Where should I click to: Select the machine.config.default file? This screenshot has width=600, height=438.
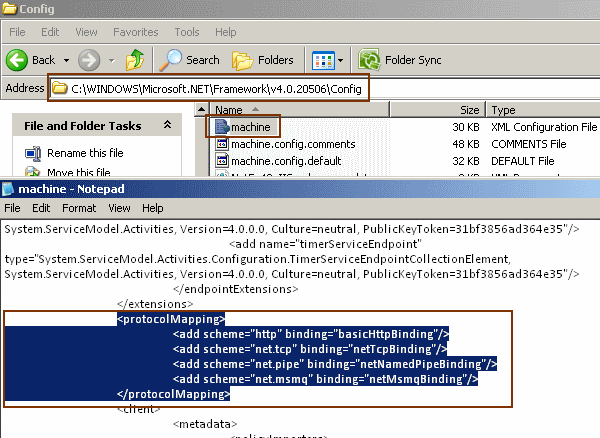[x=272, y=161]
